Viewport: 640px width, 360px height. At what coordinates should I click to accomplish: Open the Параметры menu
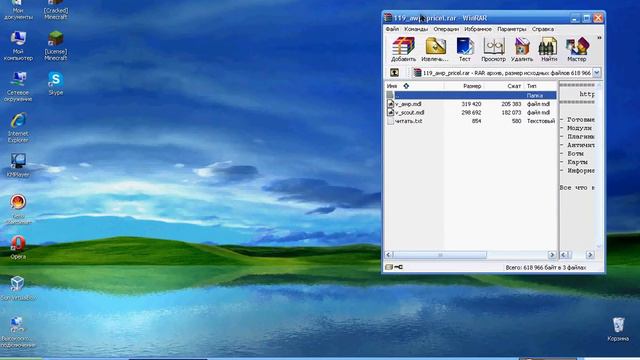(x=512, y=29)
